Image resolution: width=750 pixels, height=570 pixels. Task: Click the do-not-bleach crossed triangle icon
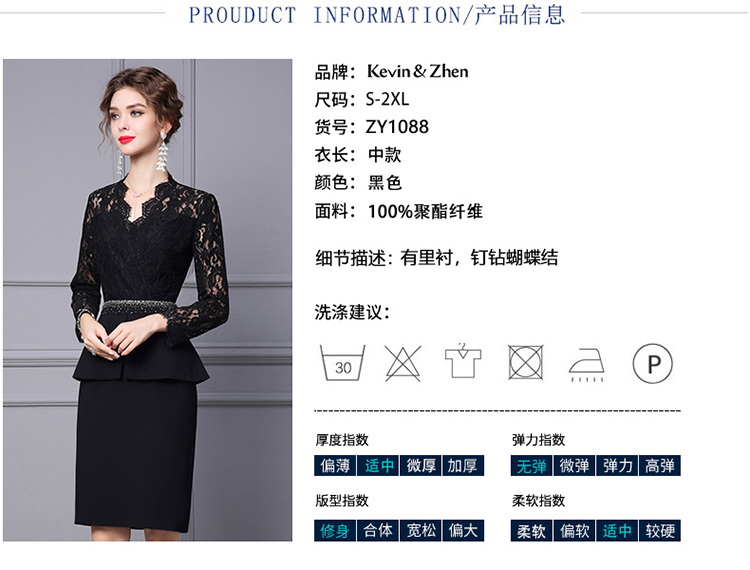coord(403,363)
